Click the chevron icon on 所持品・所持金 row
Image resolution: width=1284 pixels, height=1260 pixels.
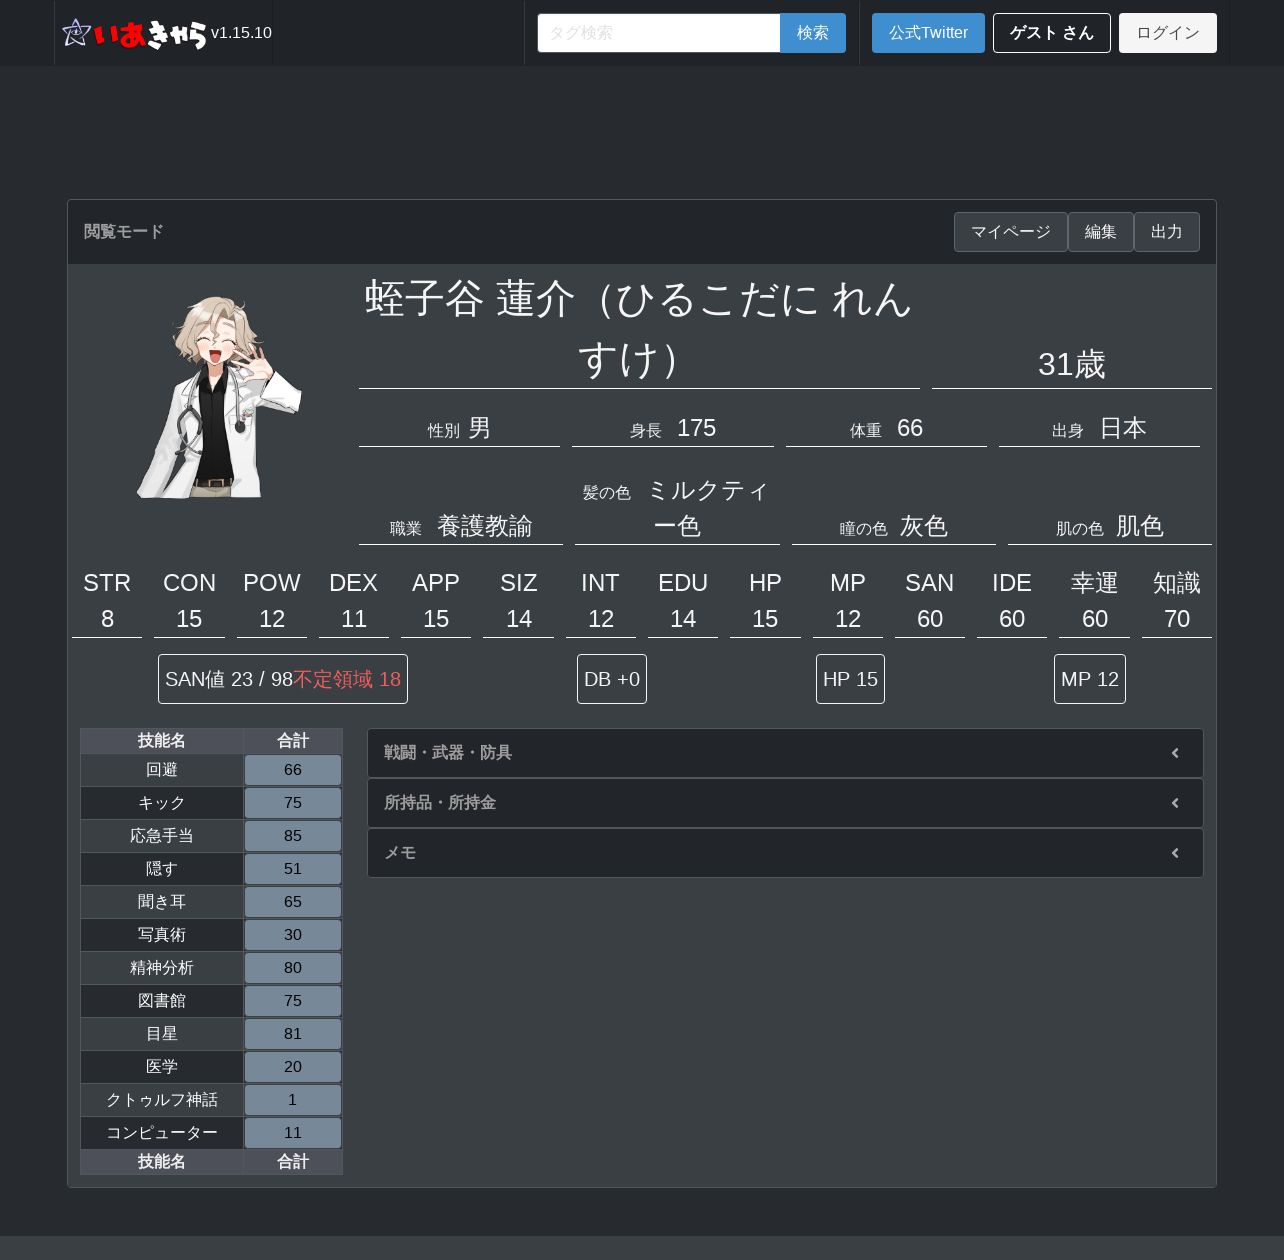[x=1175, y=803]
